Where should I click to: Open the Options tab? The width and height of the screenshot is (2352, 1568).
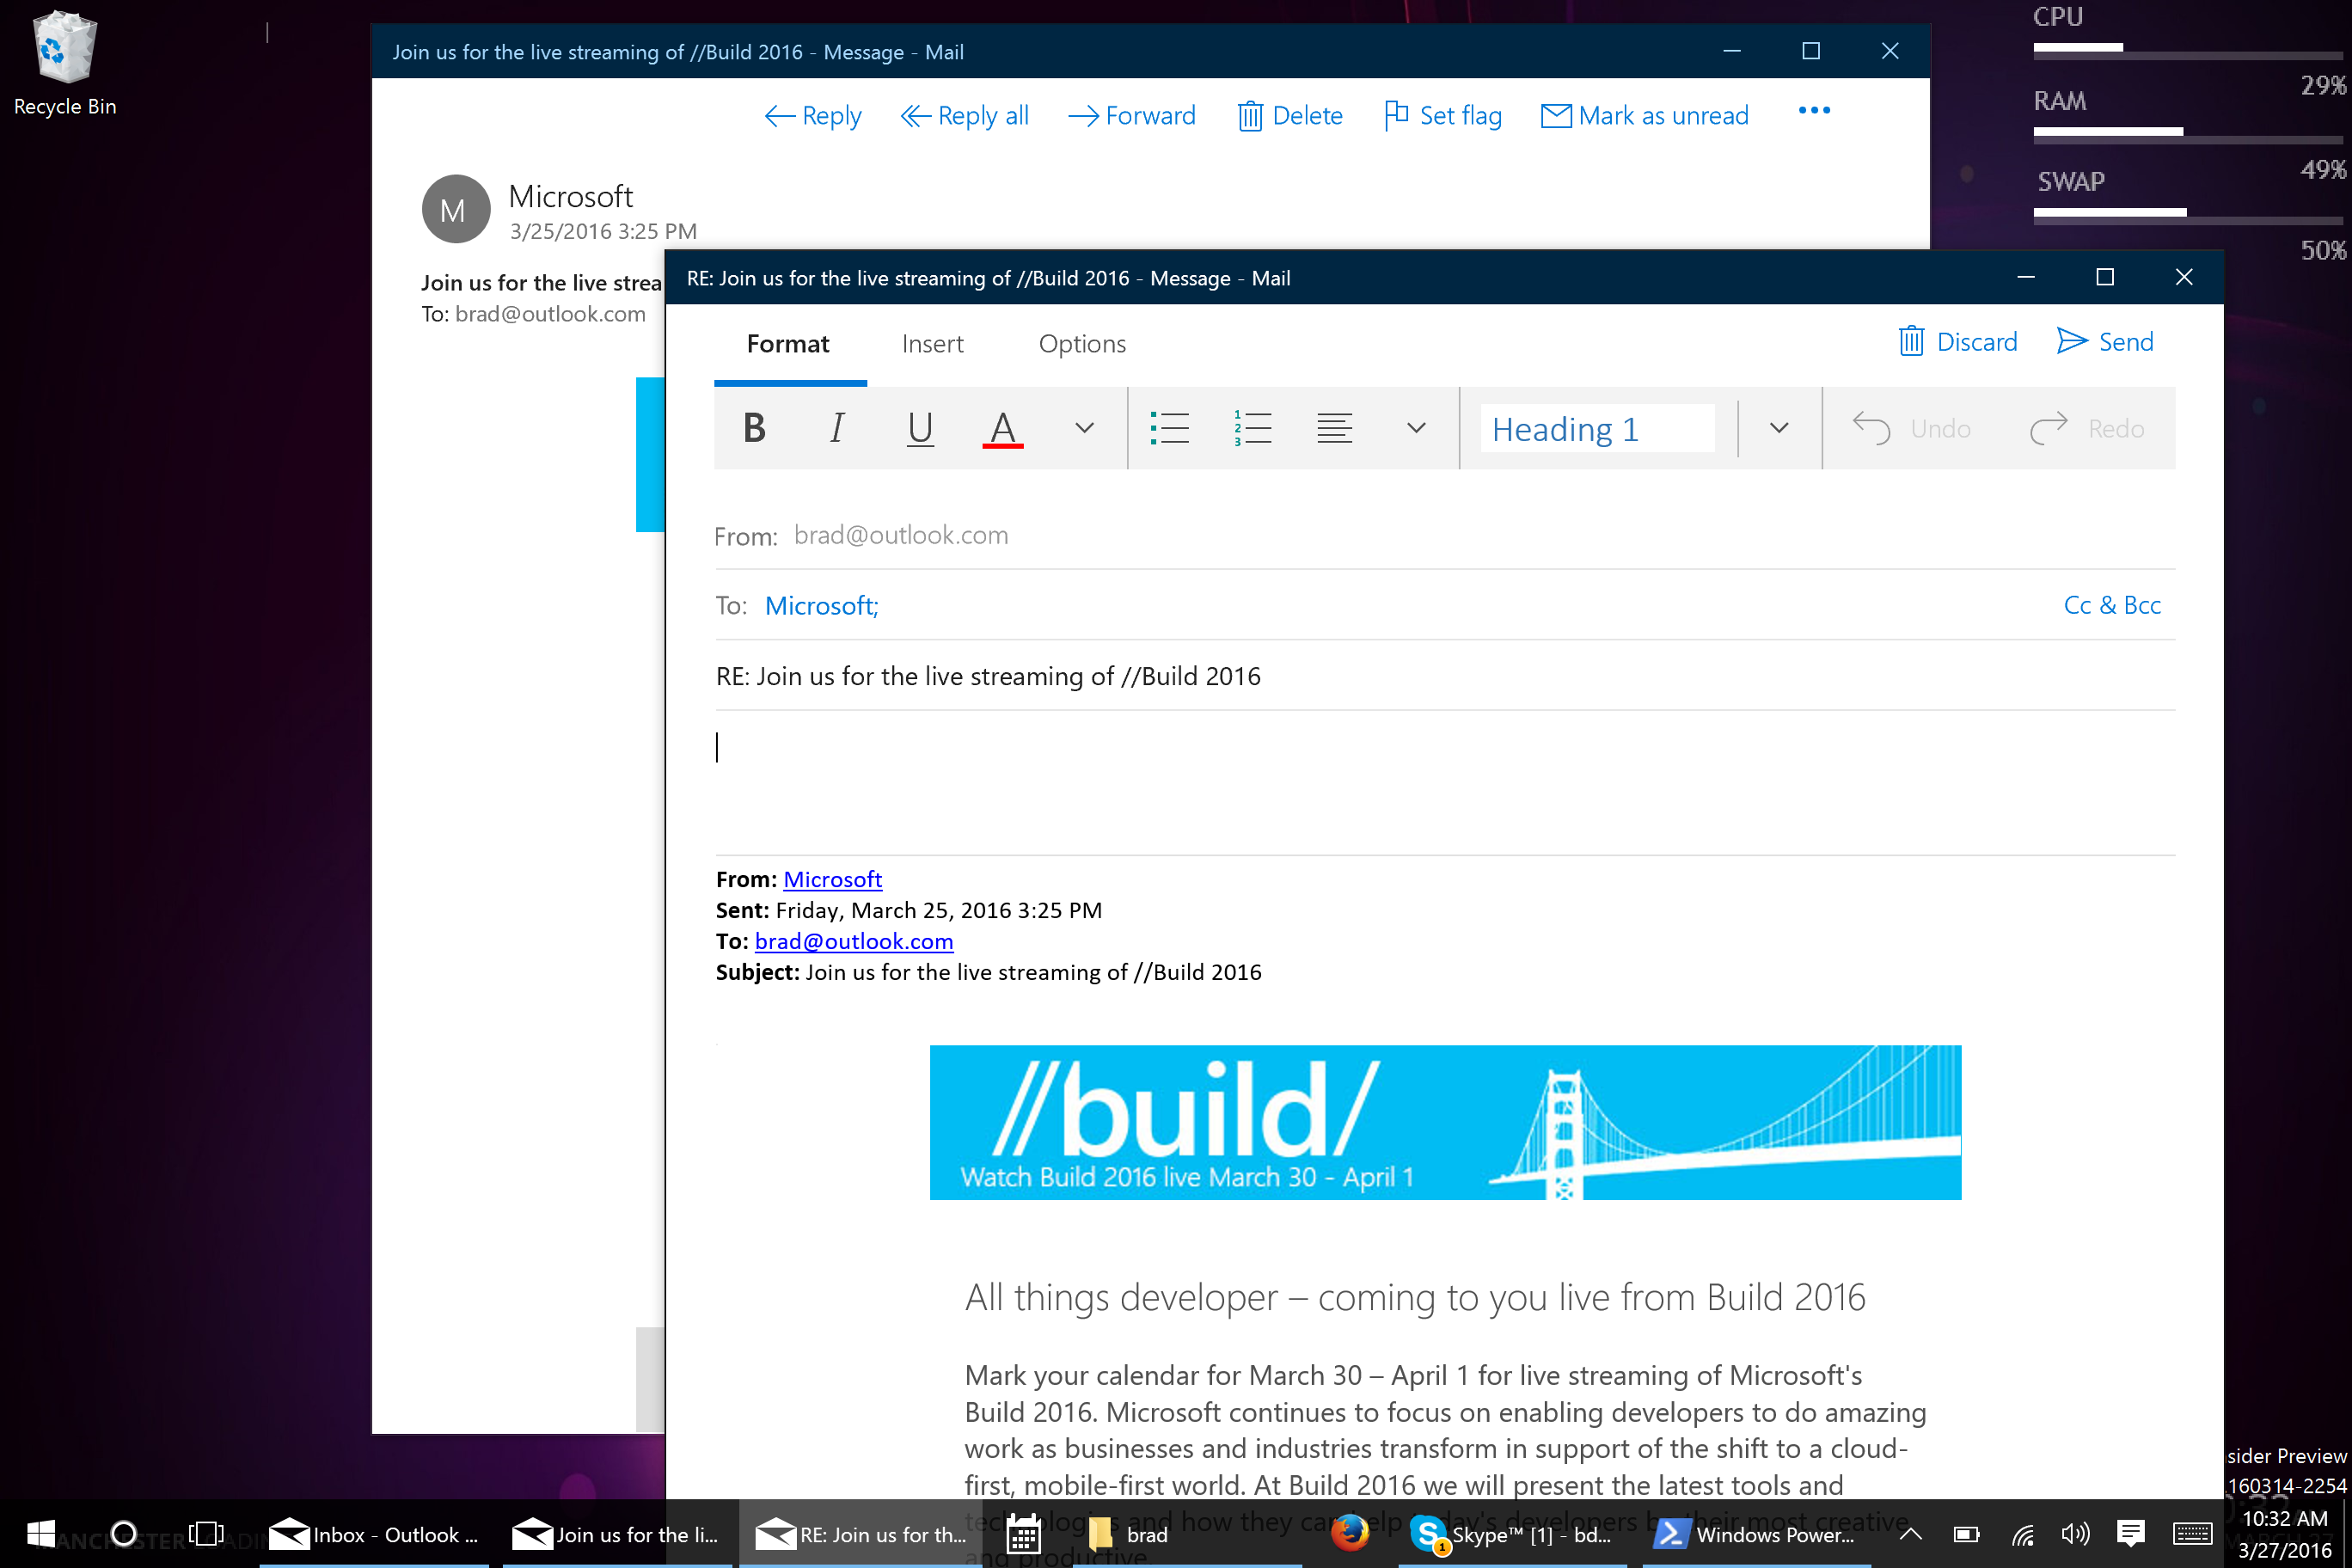click(x=1082, y=344)
